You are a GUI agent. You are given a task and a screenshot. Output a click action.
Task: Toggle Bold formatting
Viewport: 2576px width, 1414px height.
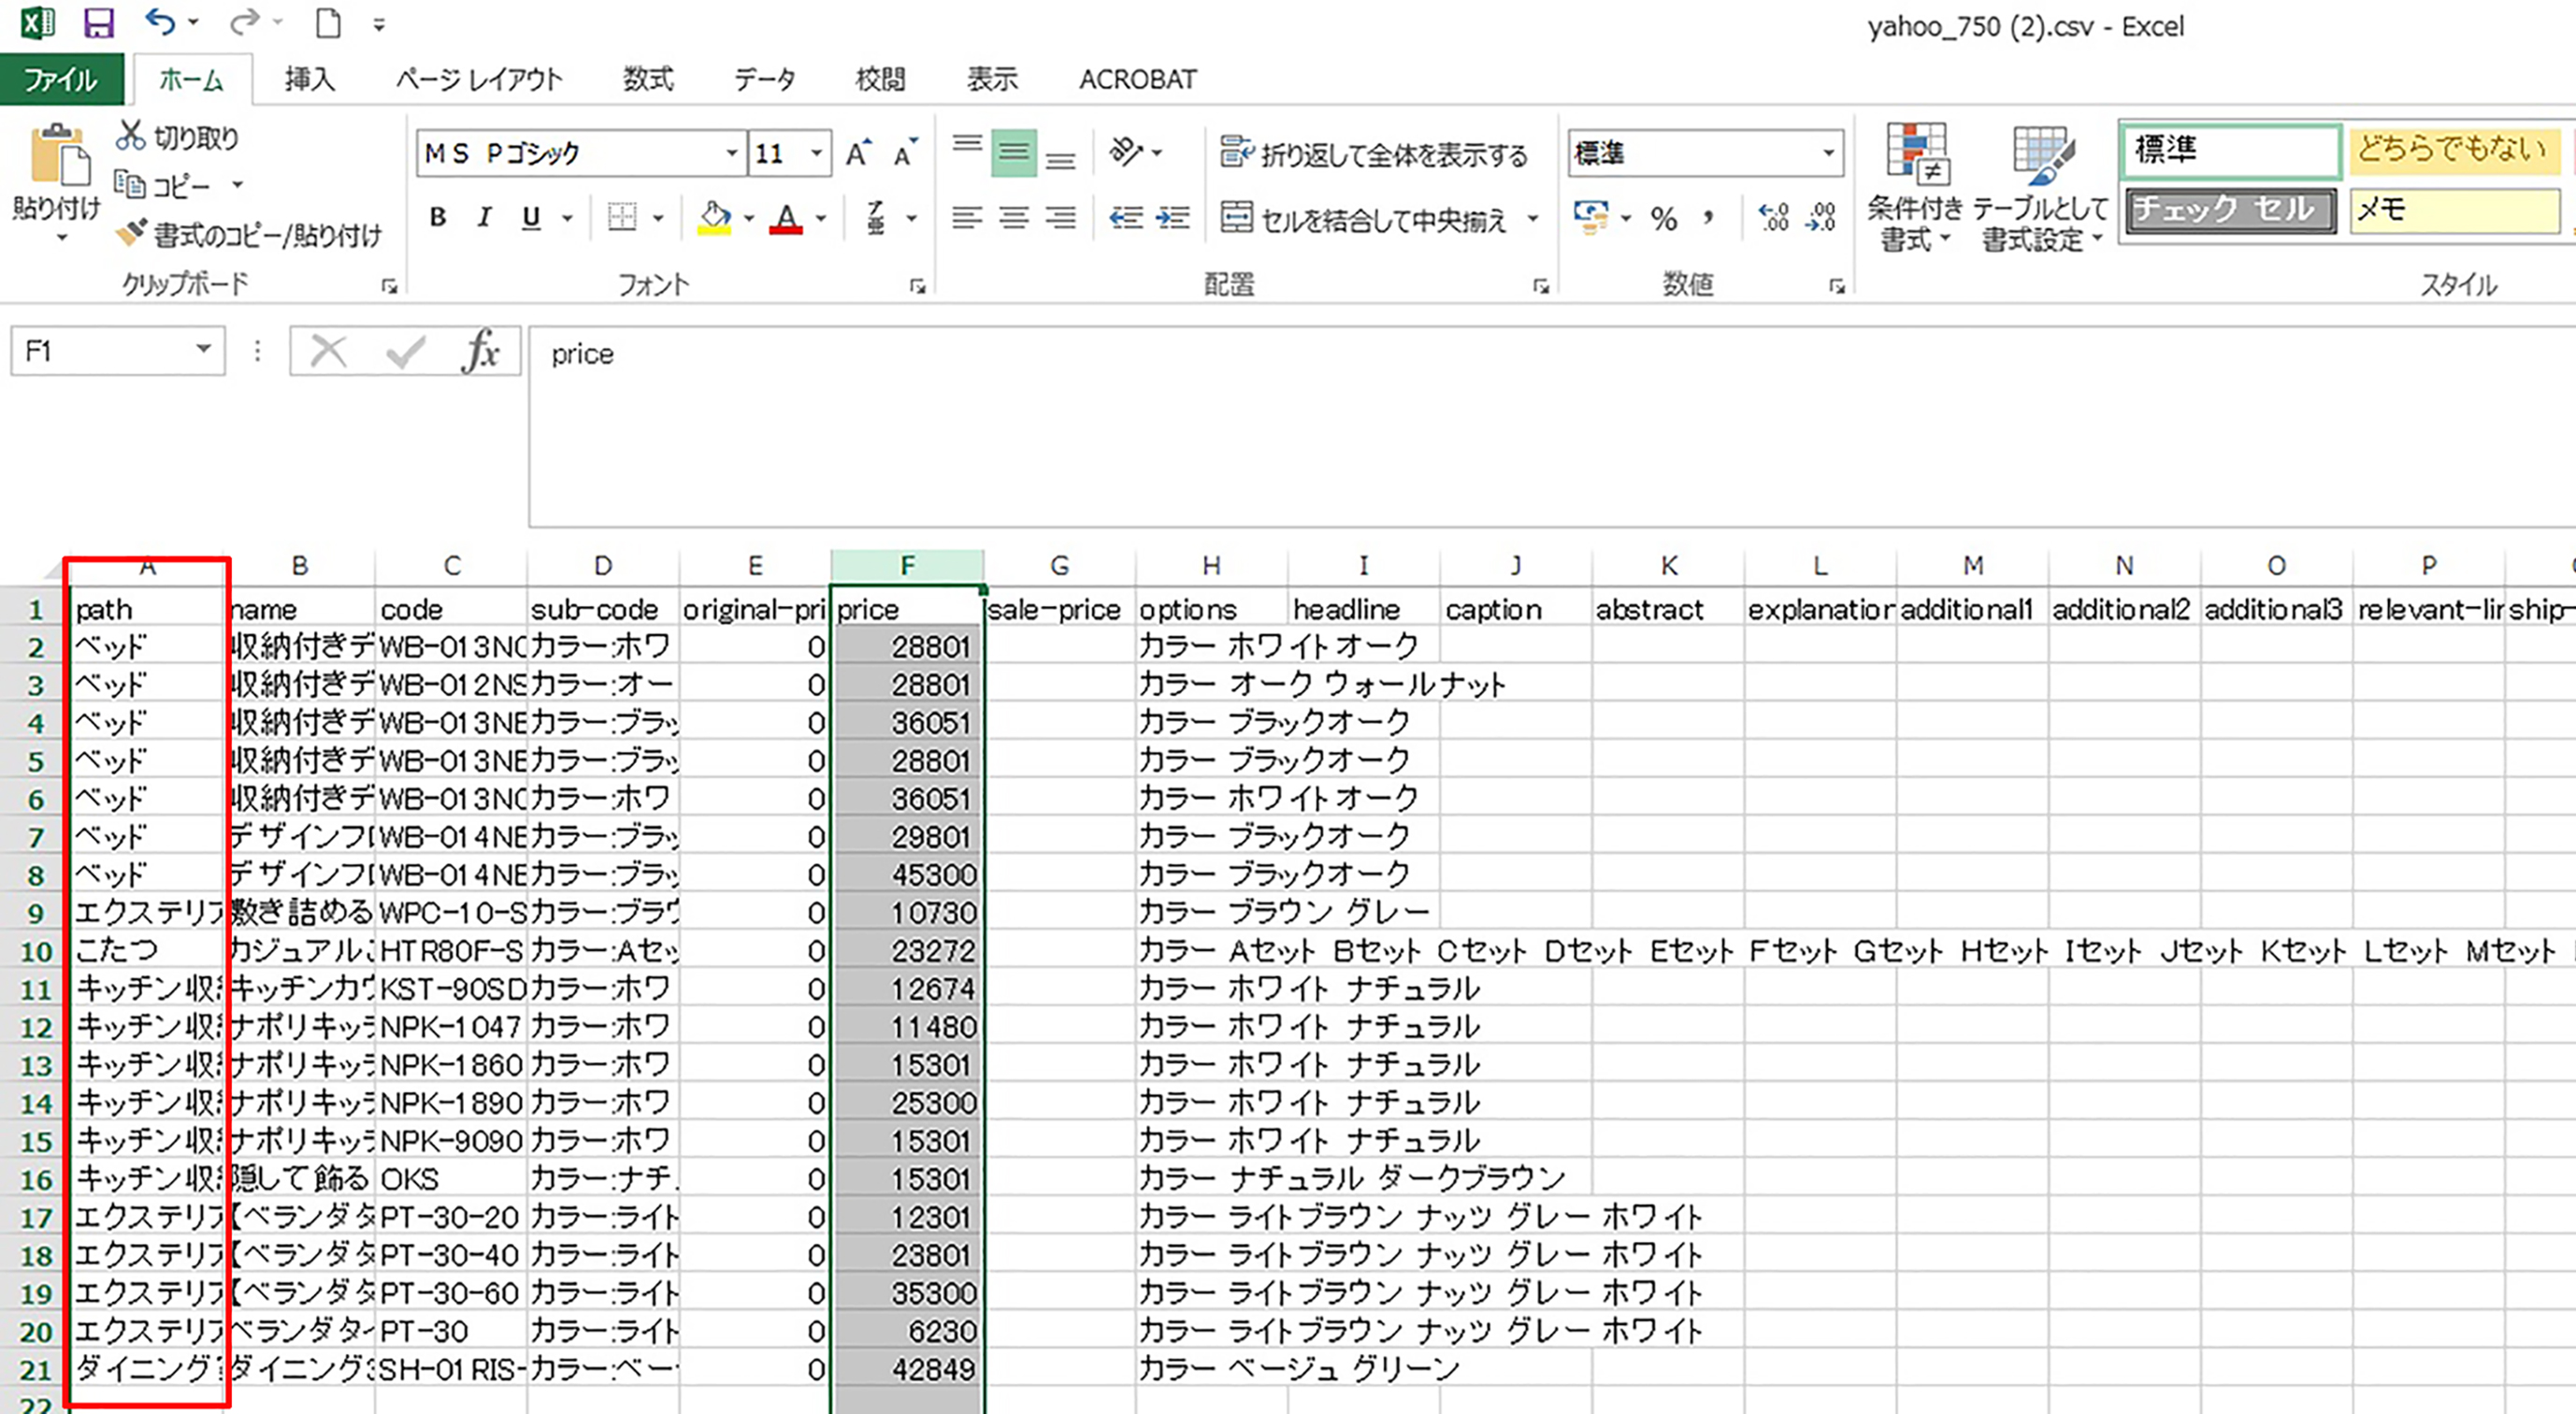coord(437,217)
